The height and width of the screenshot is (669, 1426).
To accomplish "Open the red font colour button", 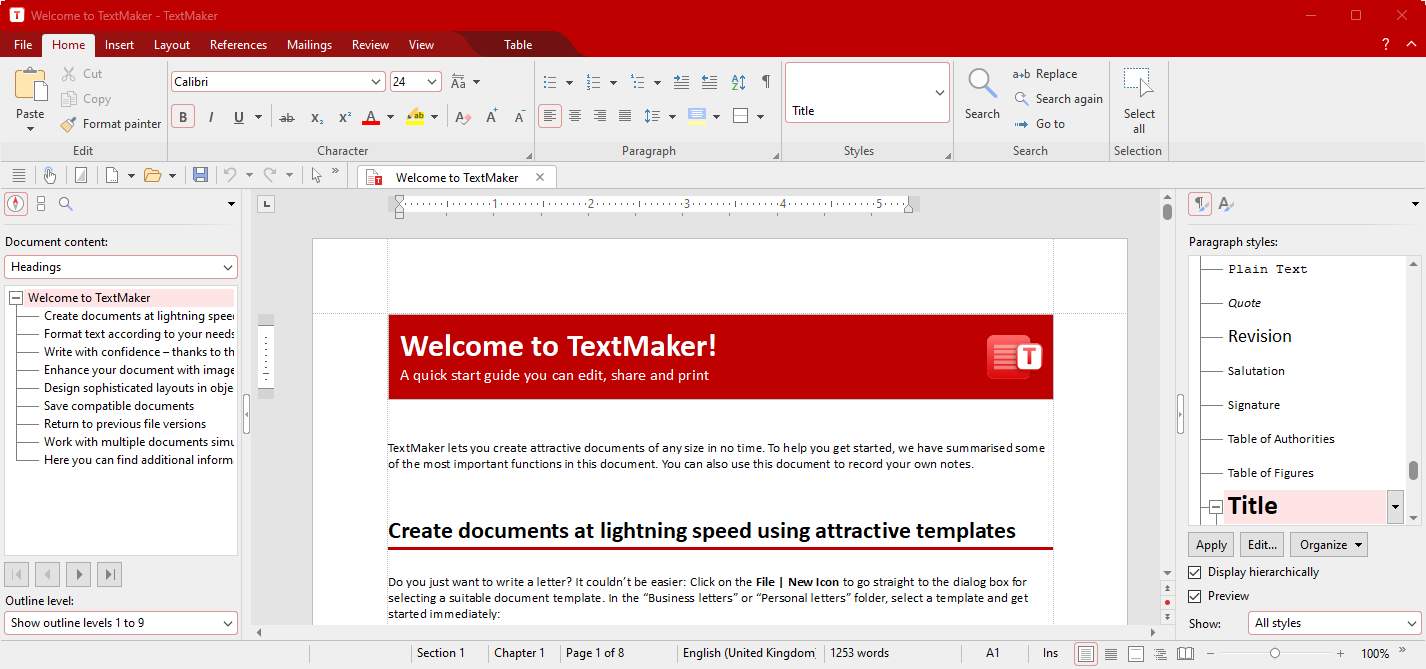I will 371,117.
